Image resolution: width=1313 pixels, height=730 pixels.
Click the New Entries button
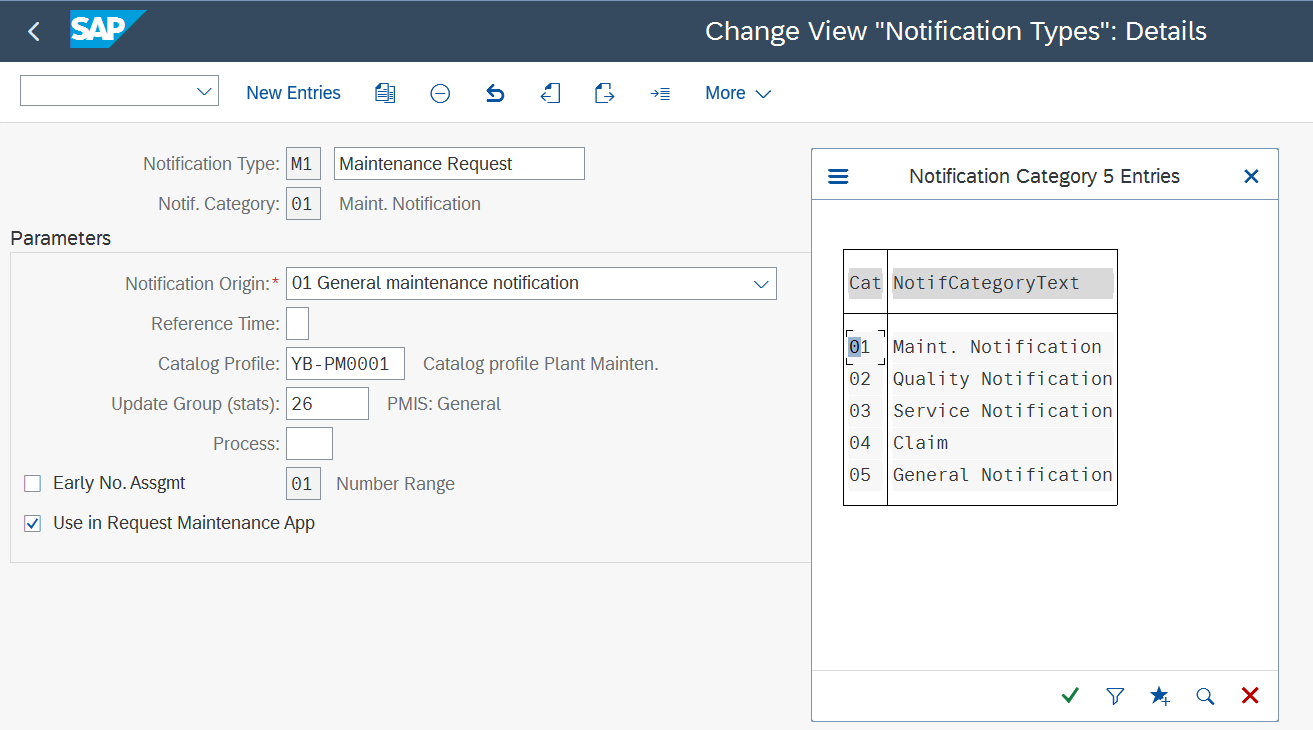[x=293, y=92]
